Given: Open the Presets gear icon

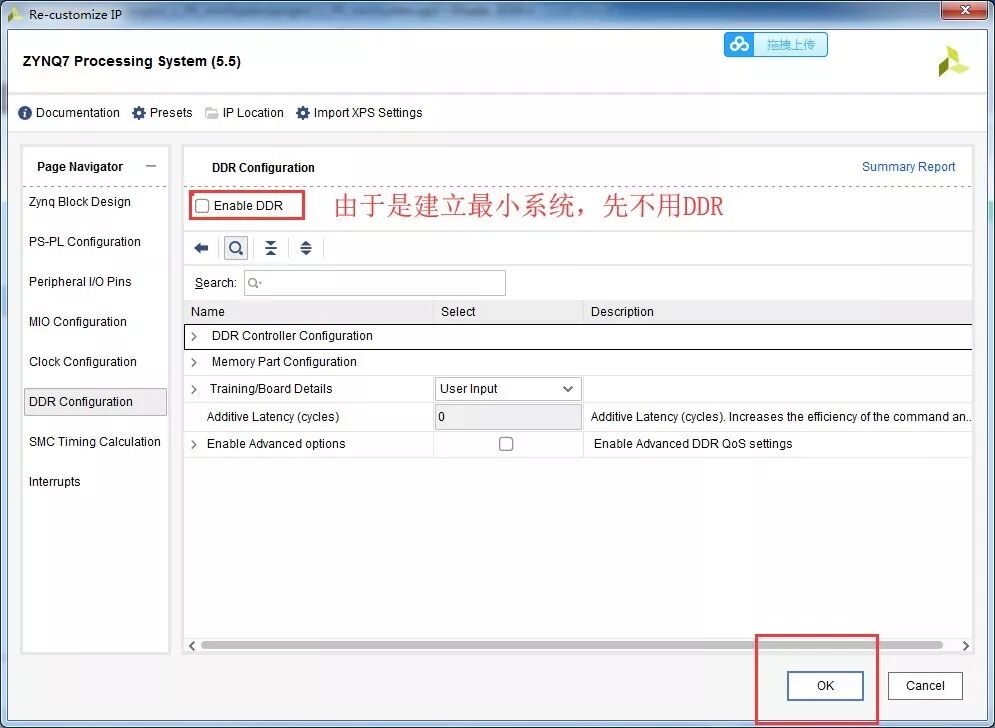Looking at the screenshot, I should 138,113.
